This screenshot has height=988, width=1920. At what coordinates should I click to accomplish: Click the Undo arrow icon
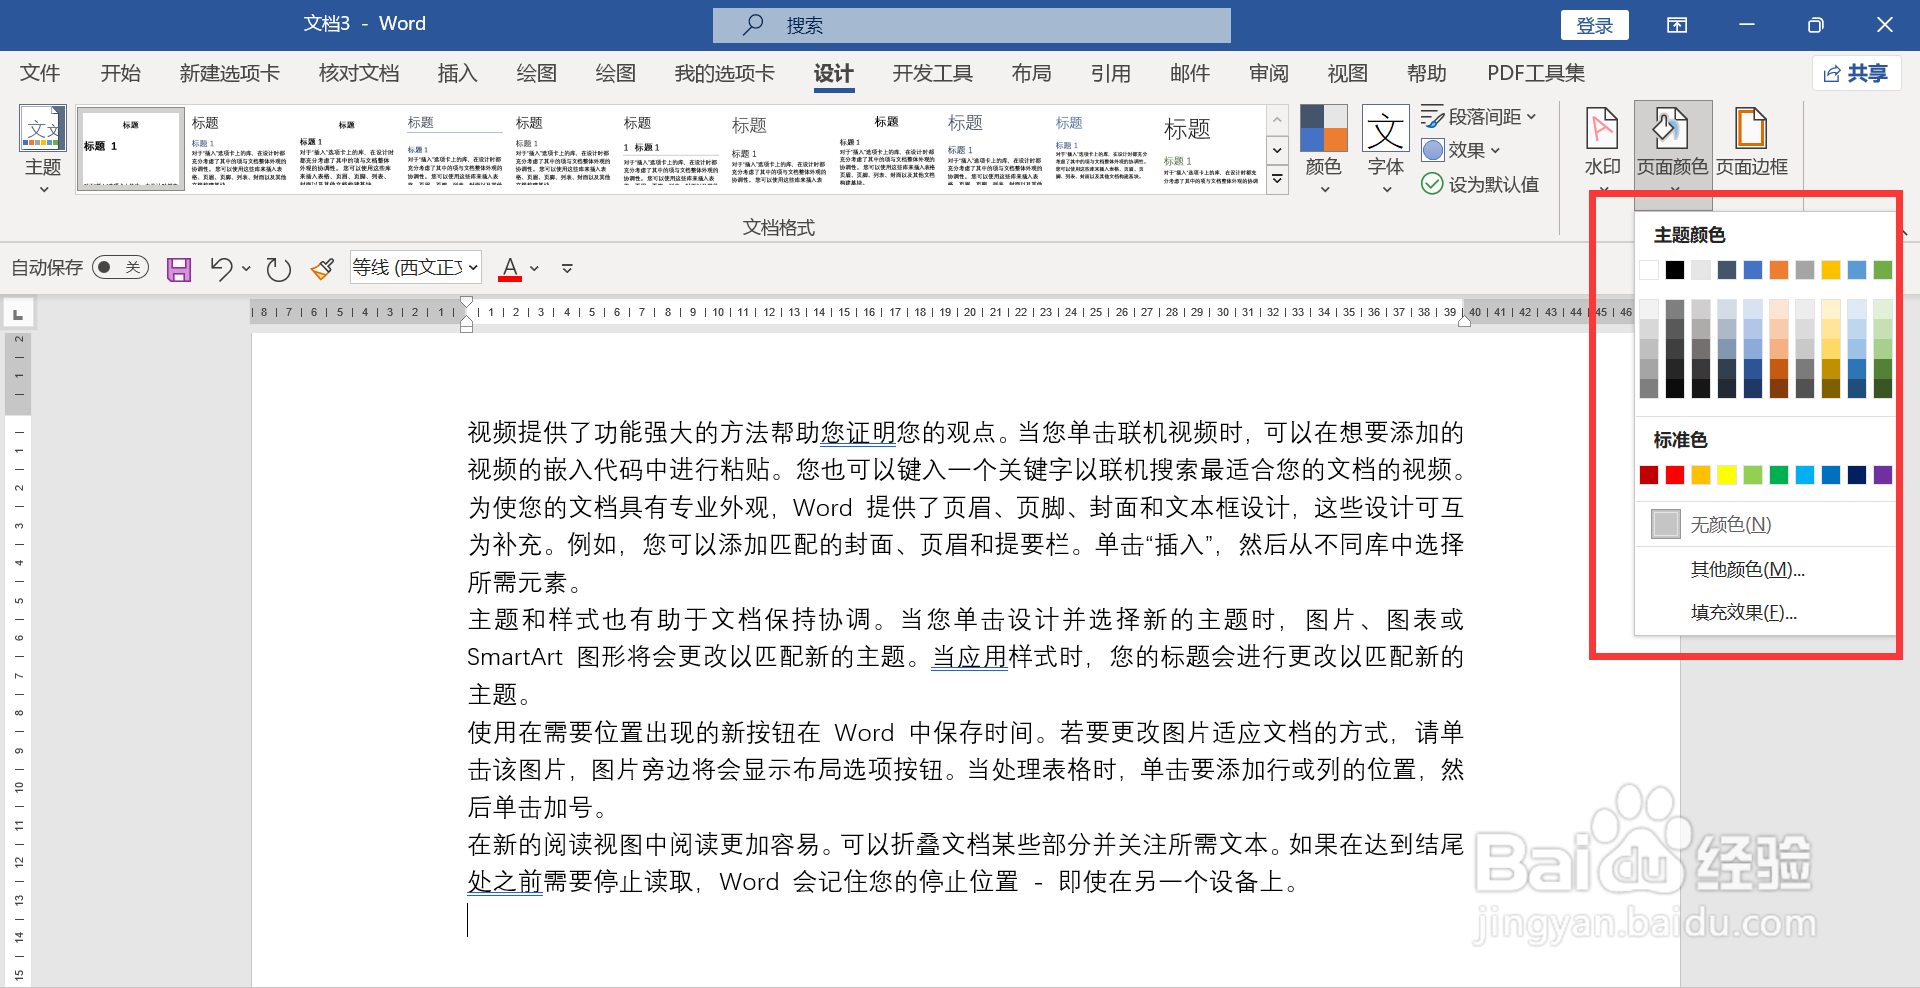(220, 268)
